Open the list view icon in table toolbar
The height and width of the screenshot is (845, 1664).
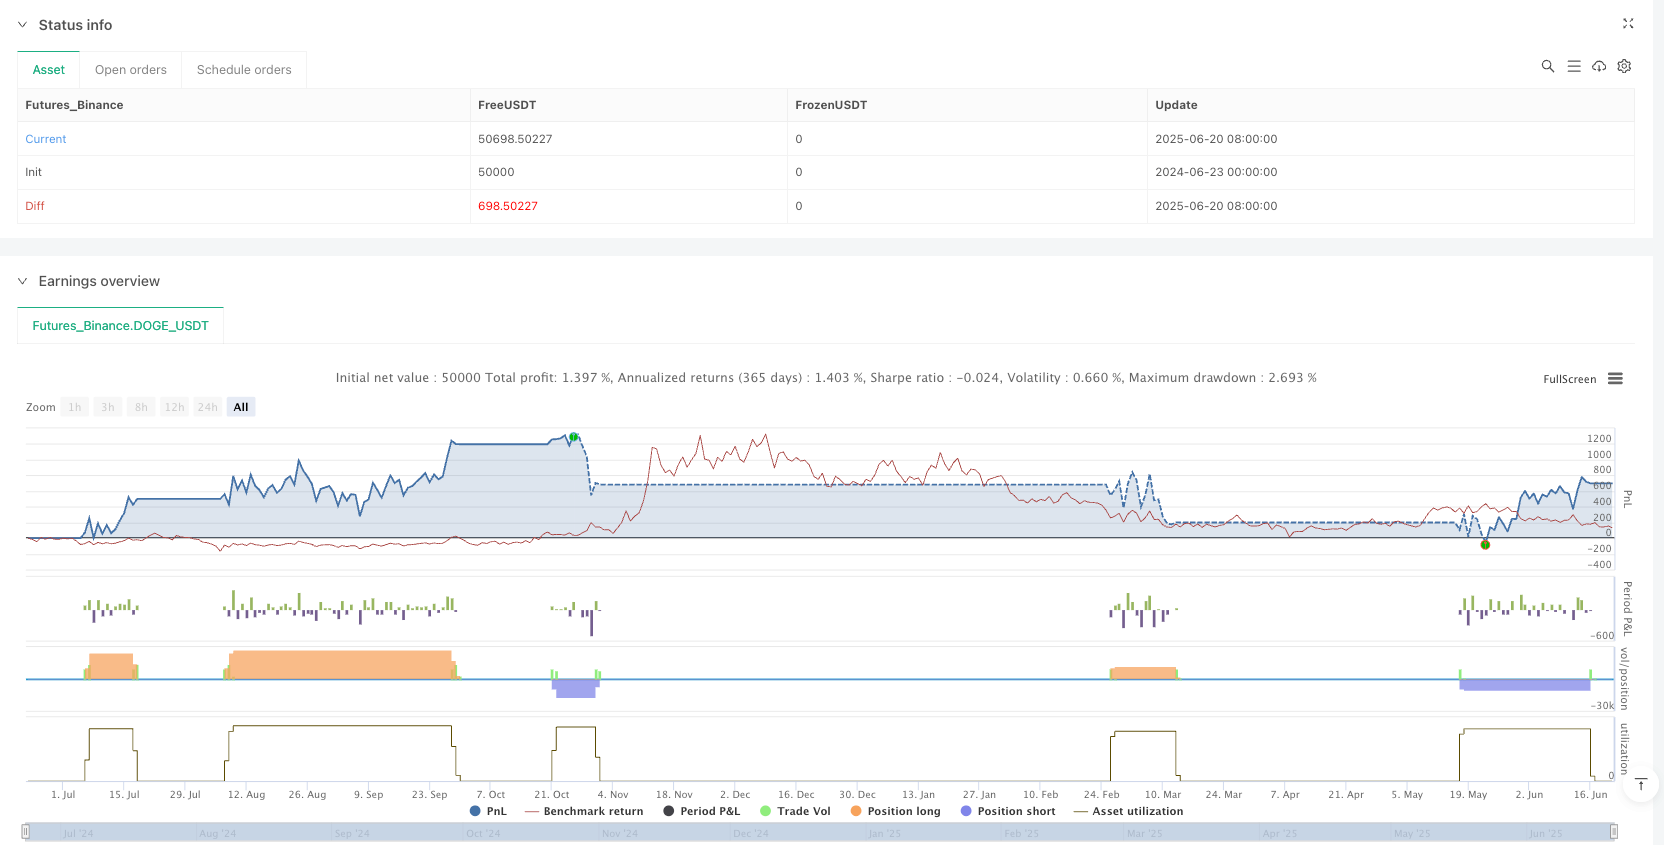(1573, 66)
